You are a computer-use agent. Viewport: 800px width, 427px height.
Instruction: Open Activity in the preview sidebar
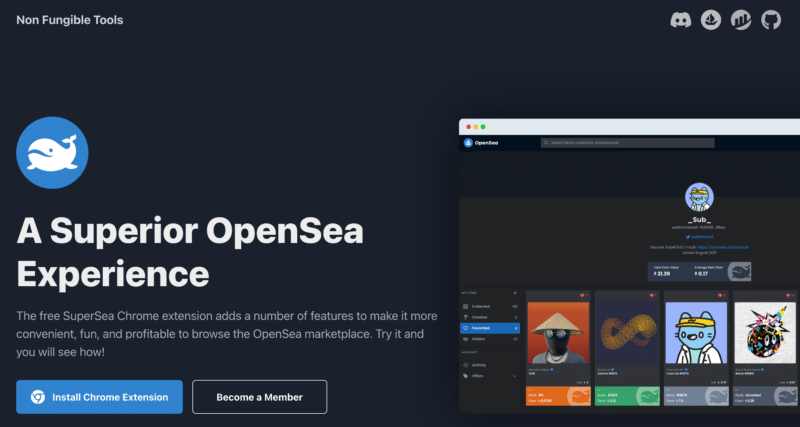pos(490,365)
